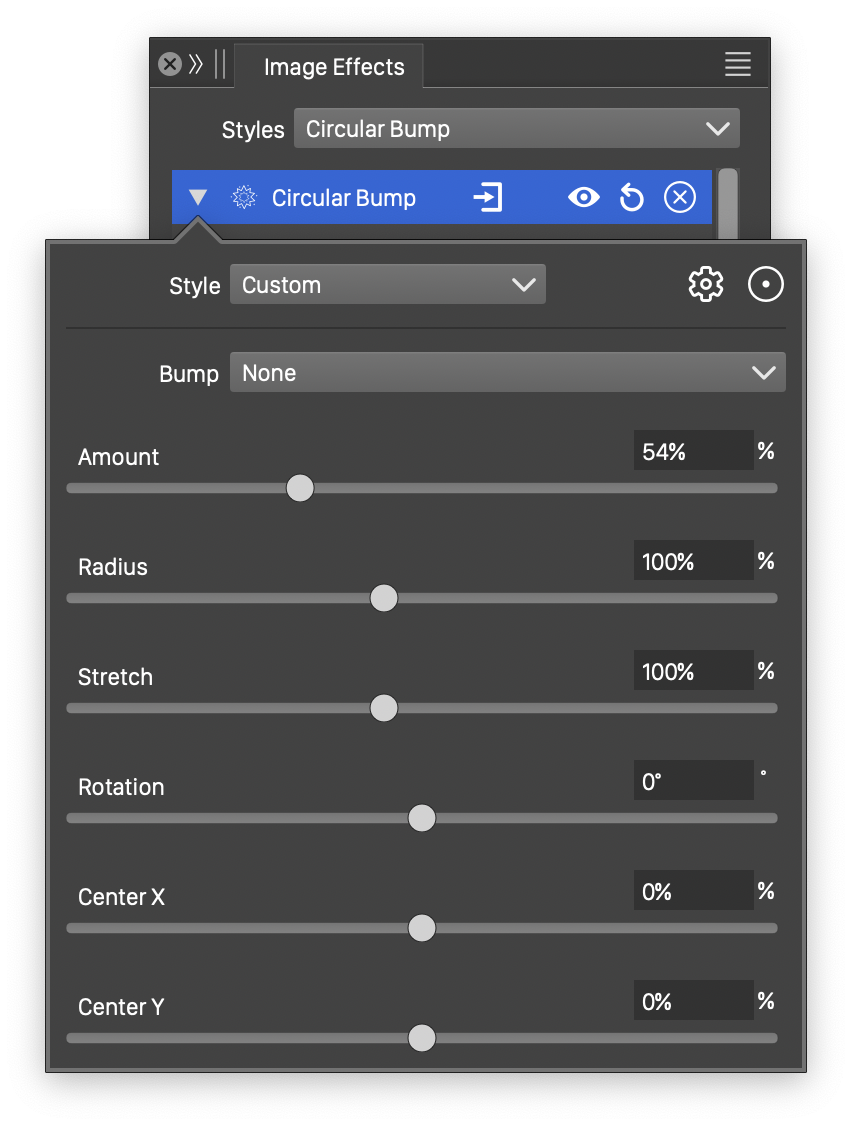Toggle Circular Bump effect visibility eye

pyautogui.click(x=583, y=198)
